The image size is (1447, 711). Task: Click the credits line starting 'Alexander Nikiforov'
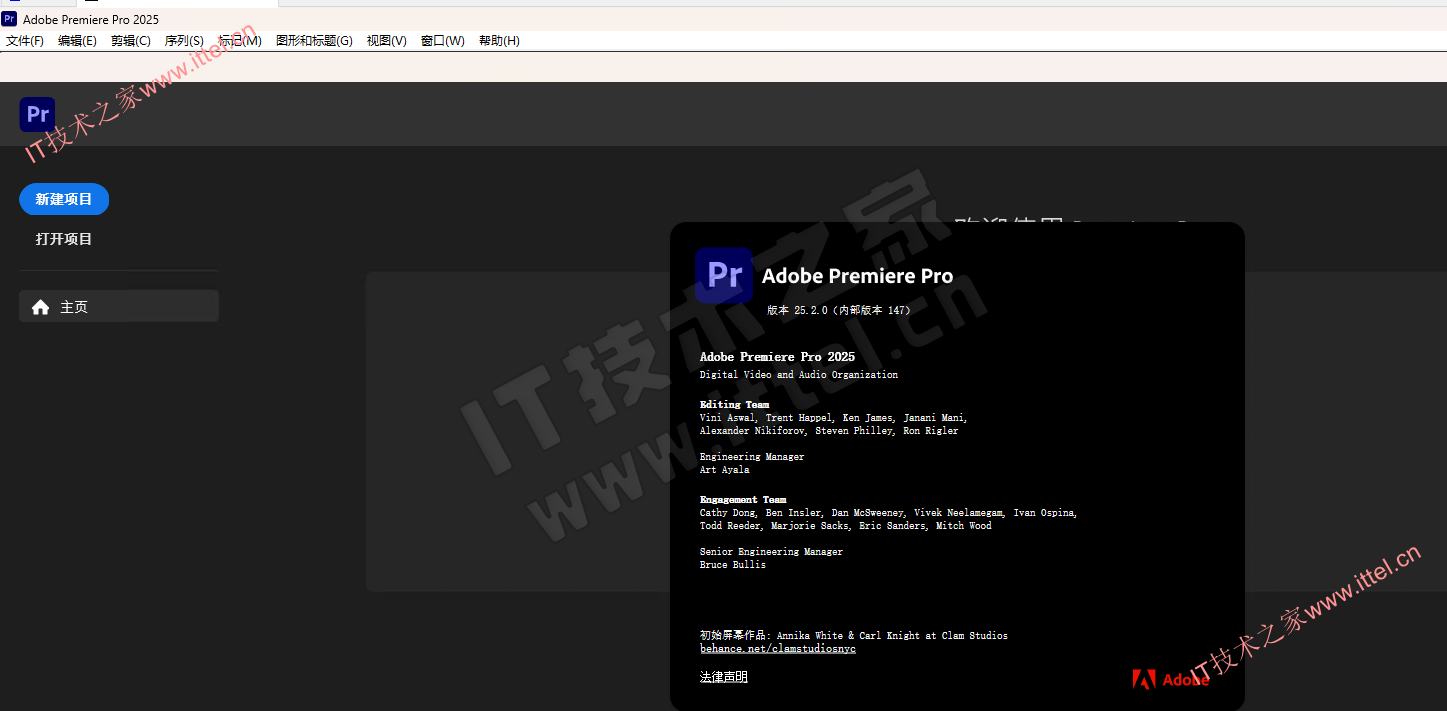tap(829, 431)
